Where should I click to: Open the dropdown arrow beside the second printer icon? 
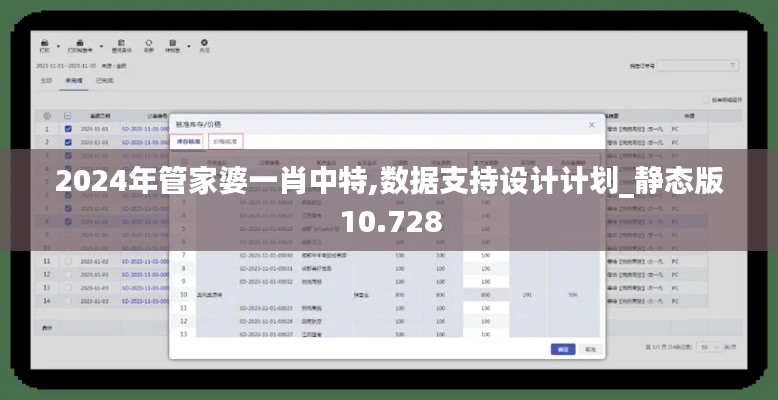pyautogui.click(x=101, y=47)
